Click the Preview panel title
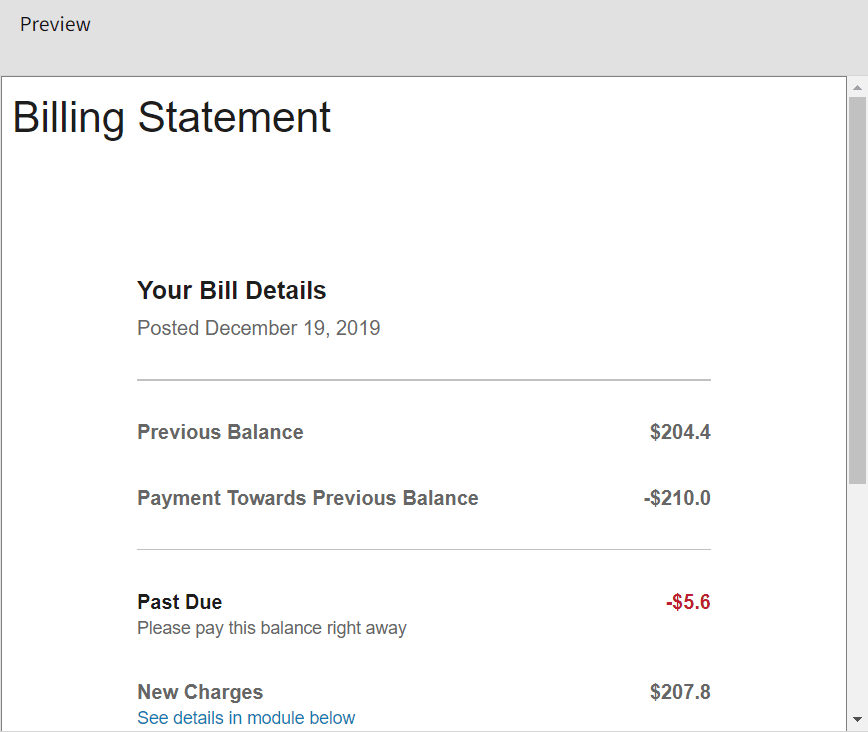 pyautogui.click(x=55, y=24)
